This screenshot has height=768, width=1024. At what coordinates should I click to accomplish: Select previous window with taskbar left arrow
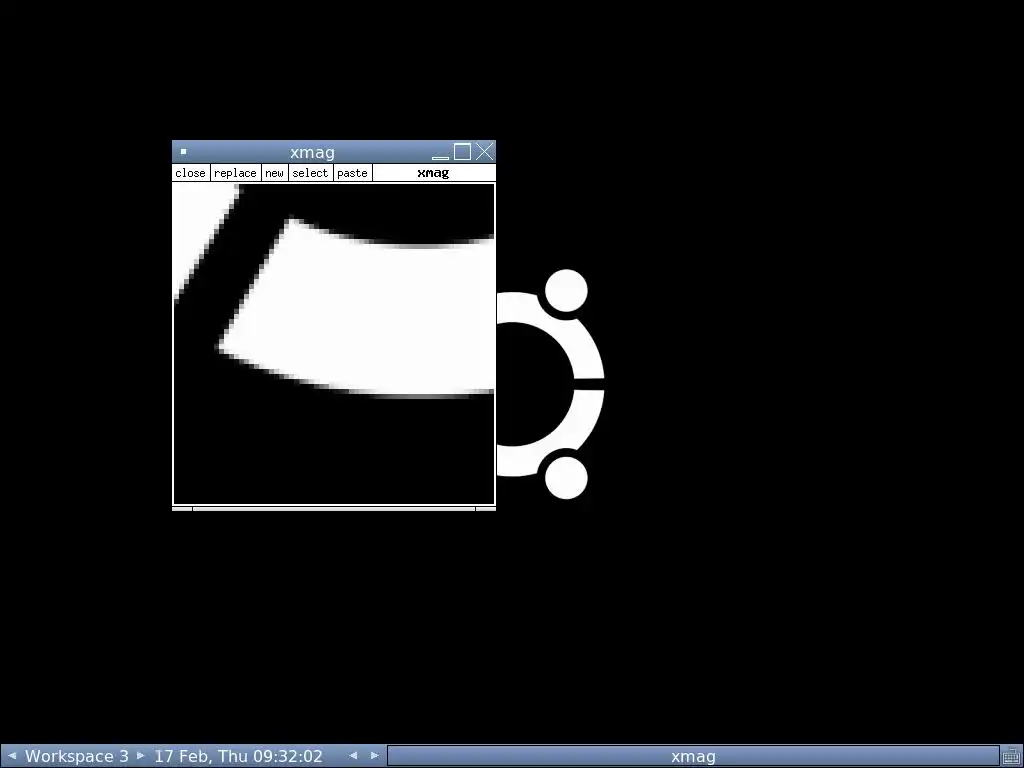[353, 756]
